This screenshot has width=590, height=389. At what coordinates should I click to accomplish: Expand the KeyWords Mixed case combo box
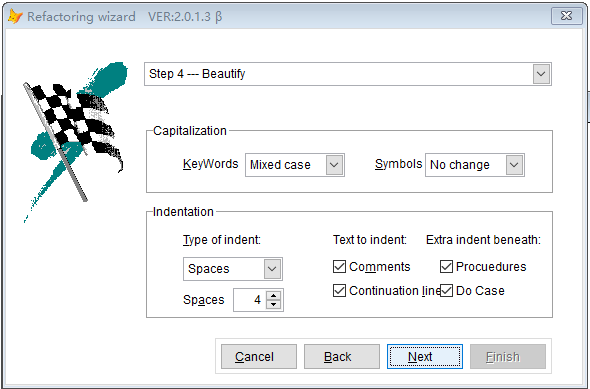tap(334, 165)
